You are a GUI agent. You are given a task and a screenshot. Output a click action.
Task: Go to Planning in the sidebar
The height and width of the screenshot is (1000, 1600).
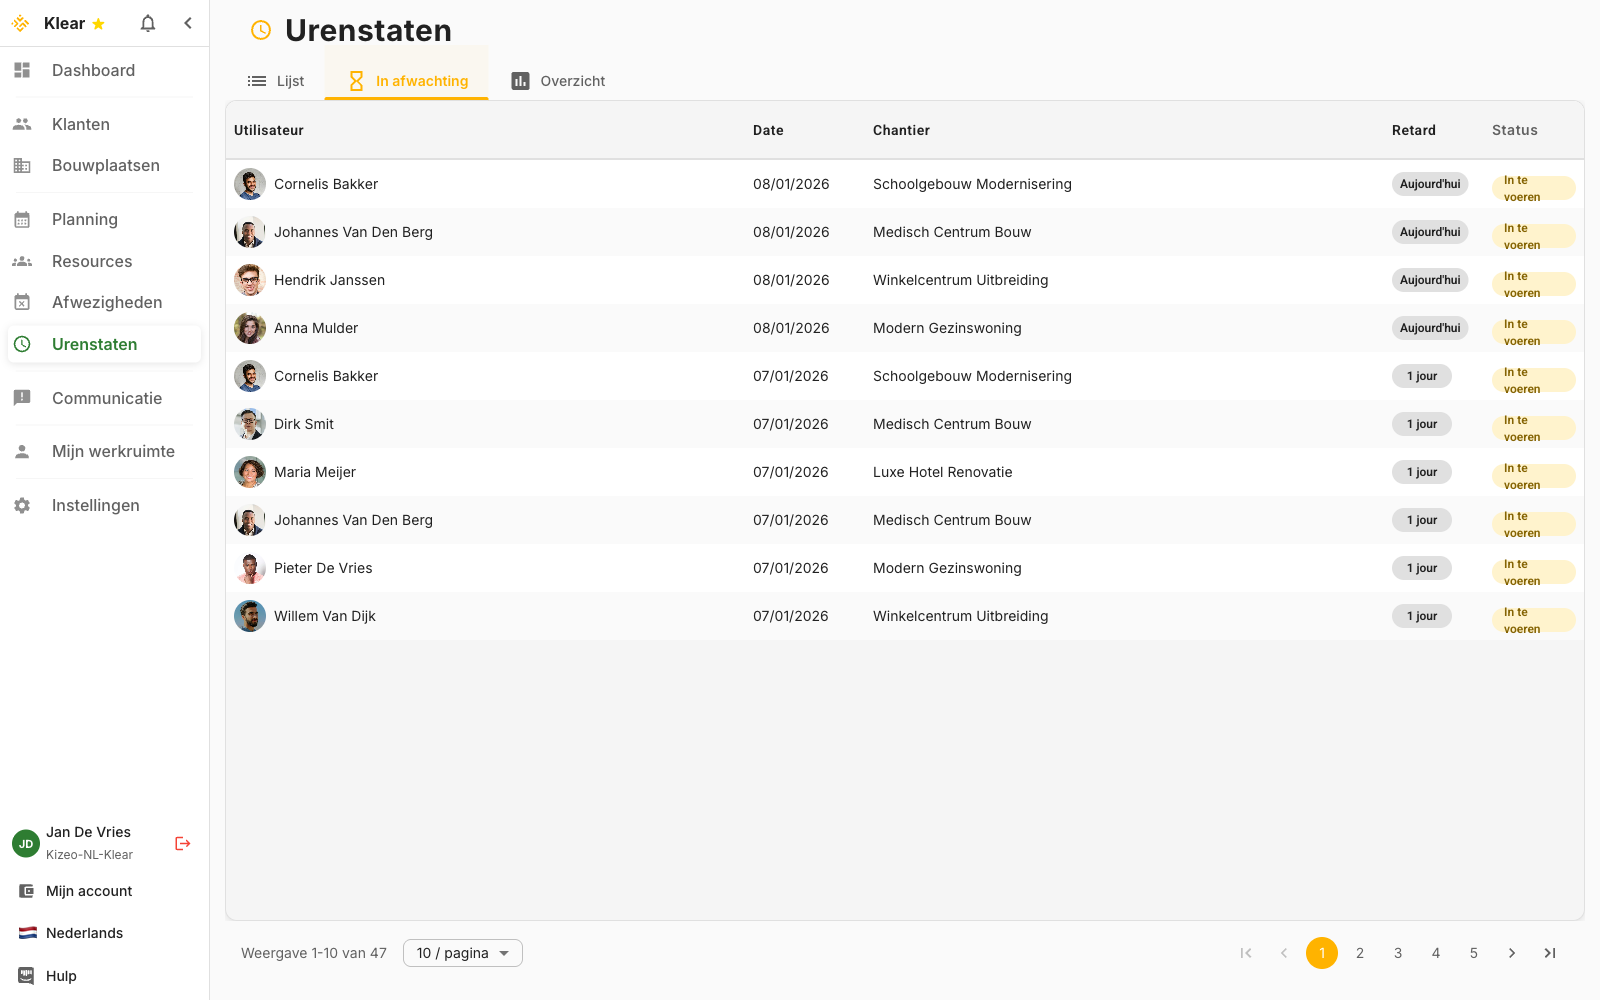(84, 219)
